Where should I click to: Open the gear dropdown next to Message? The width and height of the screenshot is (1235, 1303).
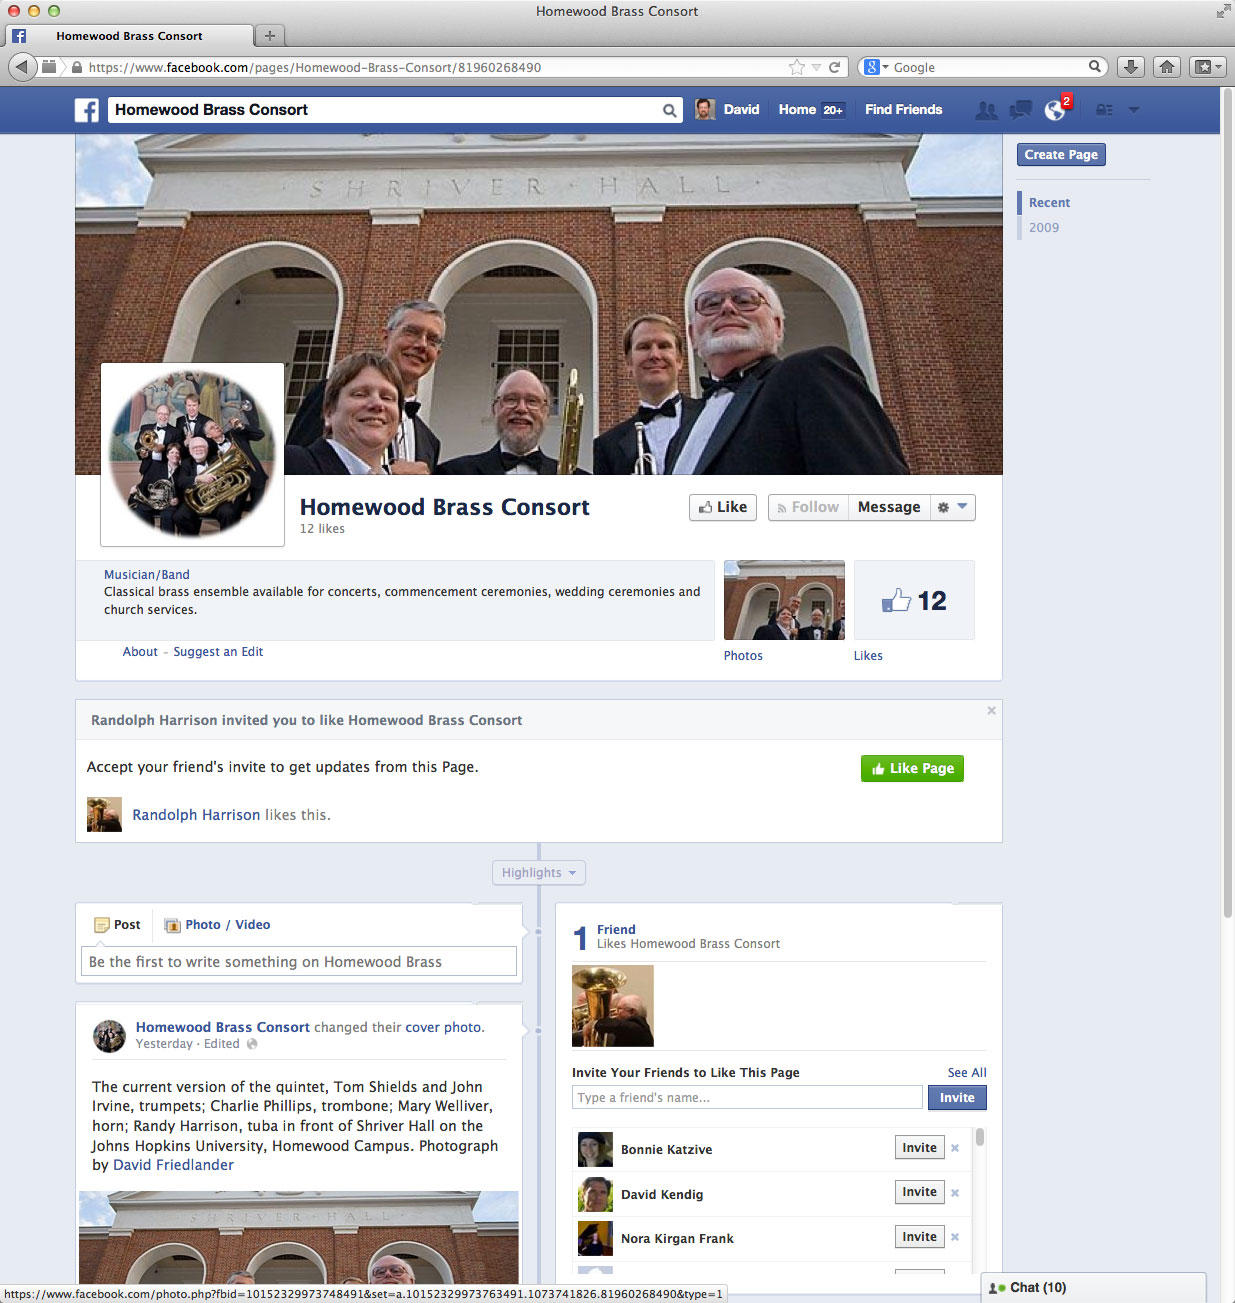(x=952, y=507)
